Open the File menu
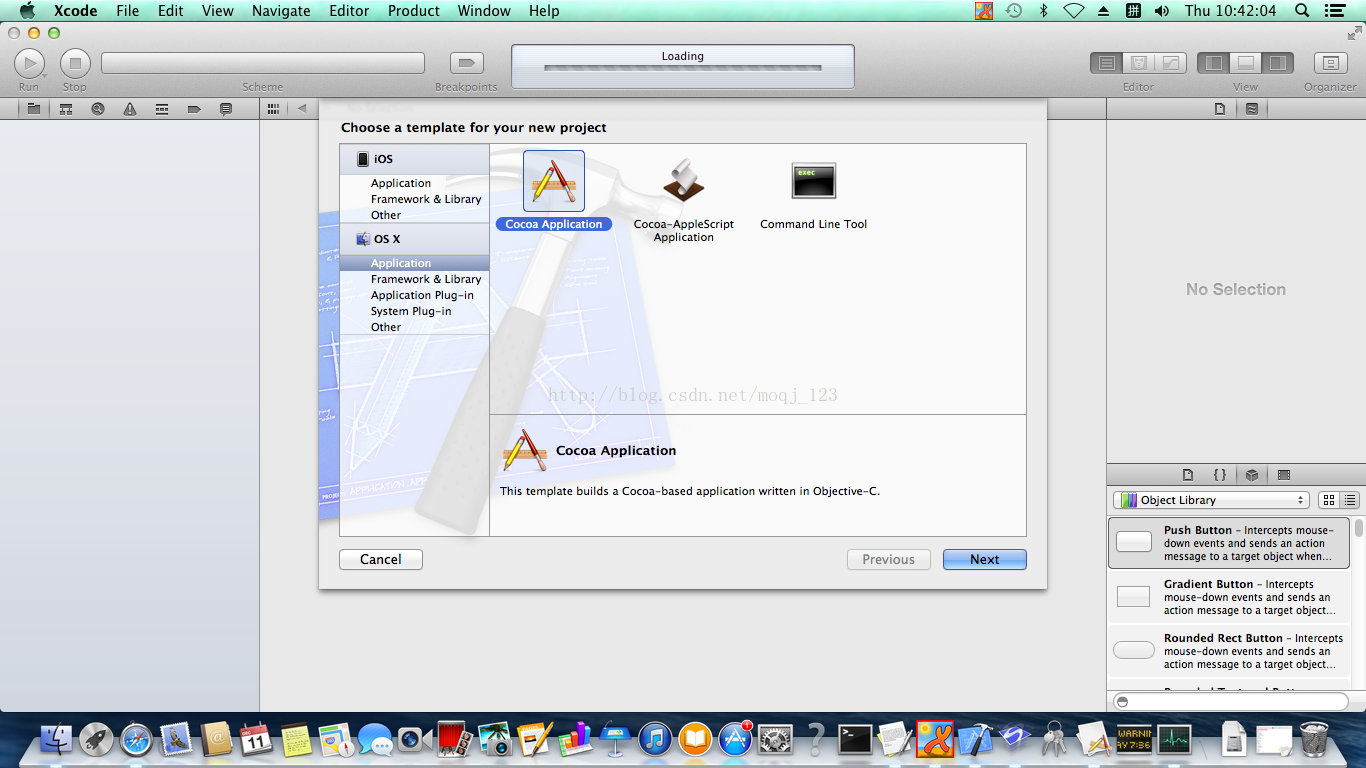 (x=128, y=10)
